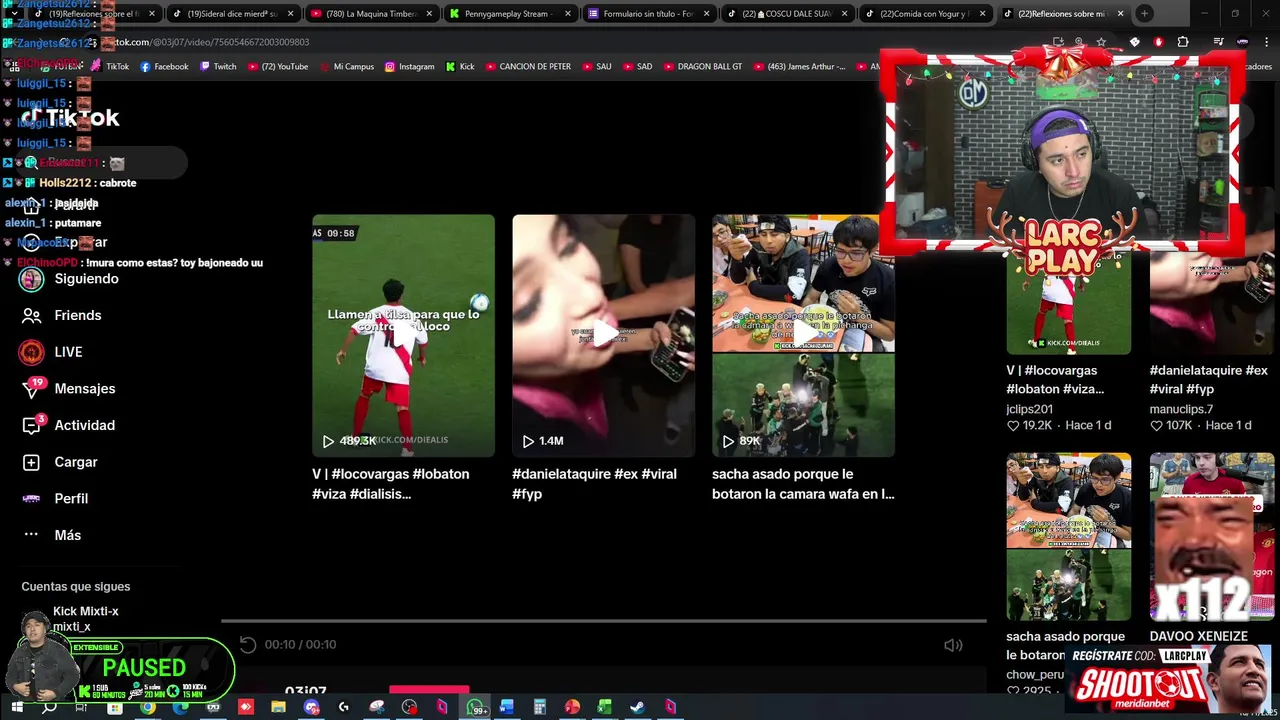Open Calculator from the taskbar
1280x720 pixels.
539,707
